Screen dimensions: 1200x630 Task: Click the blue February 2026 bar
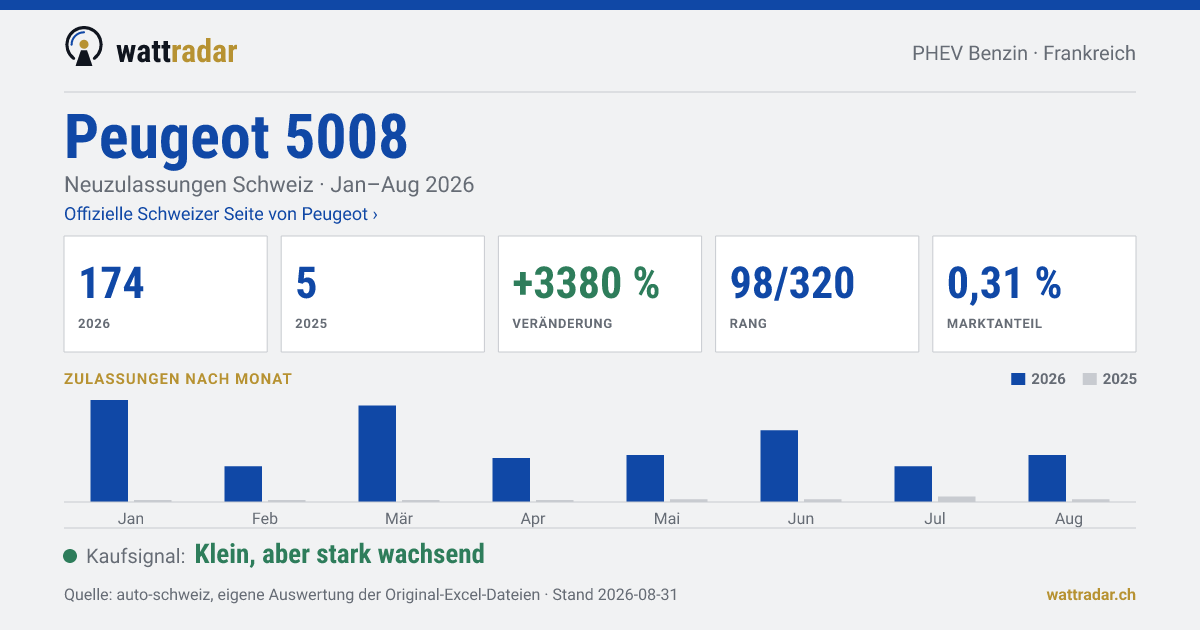point(243,484)
